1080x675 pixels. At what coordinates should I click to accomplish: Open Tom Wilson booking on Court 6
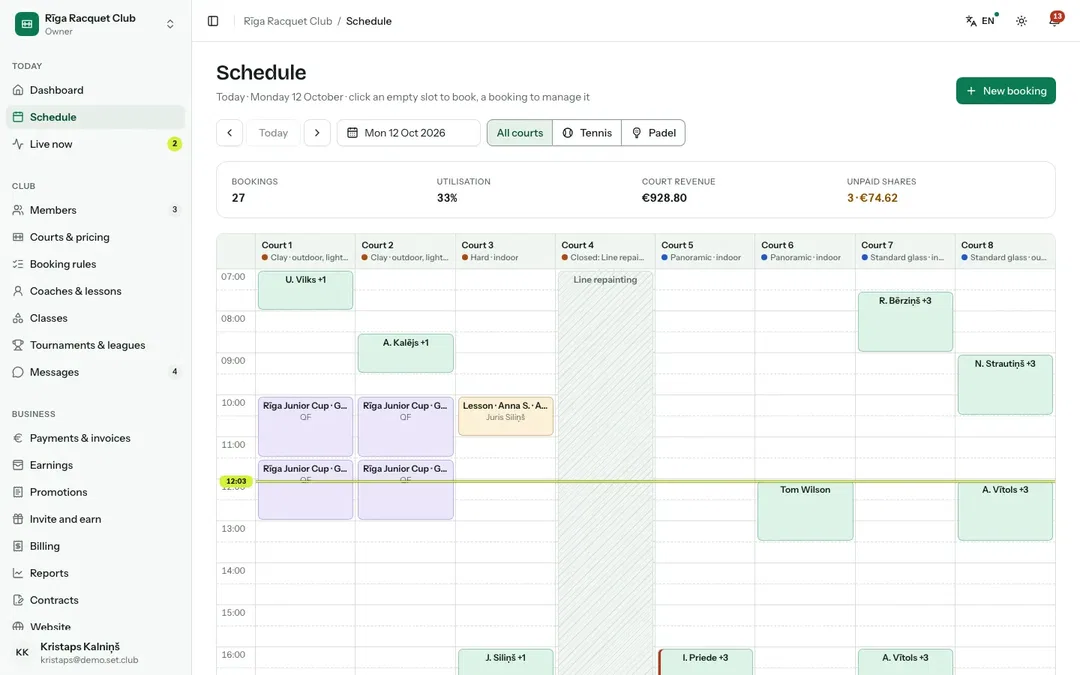coord(805,510)
